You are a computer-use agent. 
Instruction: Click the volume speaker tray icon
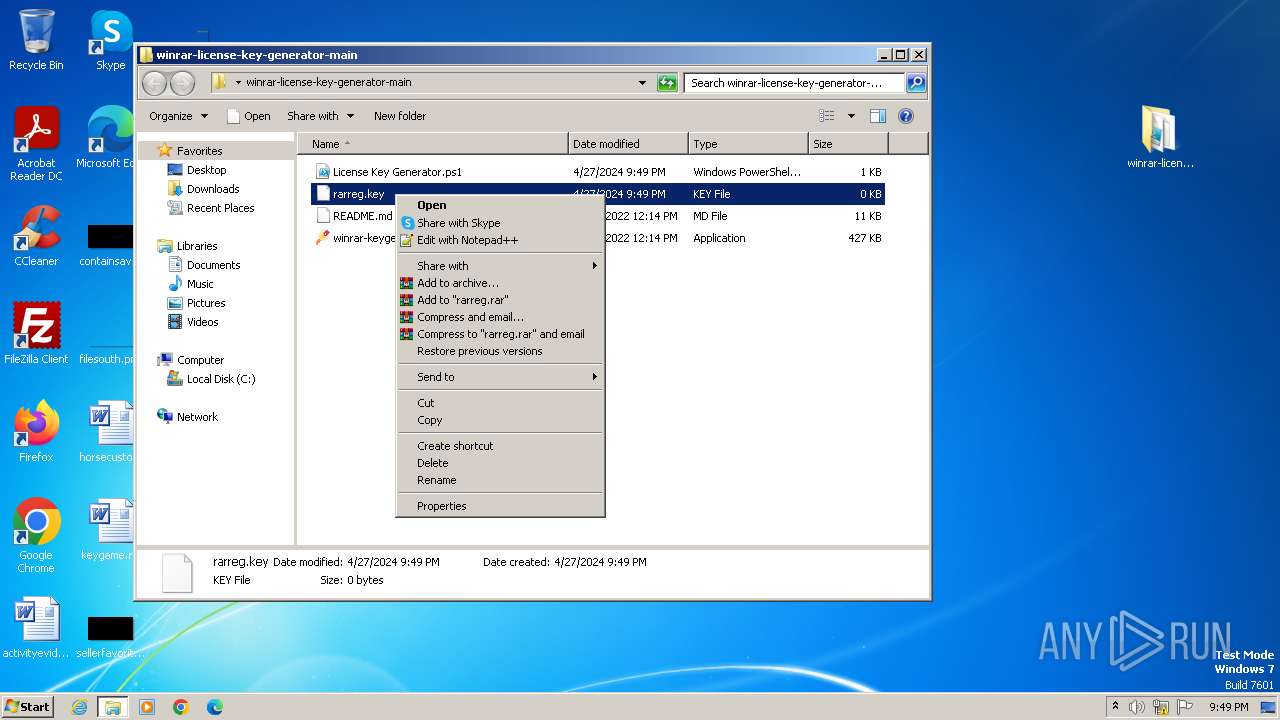coord(1137,707)
